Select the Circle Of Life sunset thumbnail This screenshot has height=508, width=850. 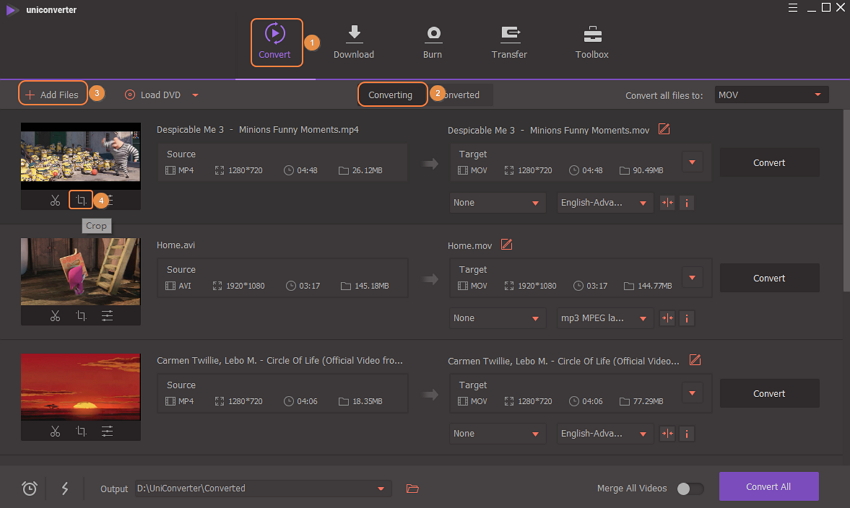[81, 387]
